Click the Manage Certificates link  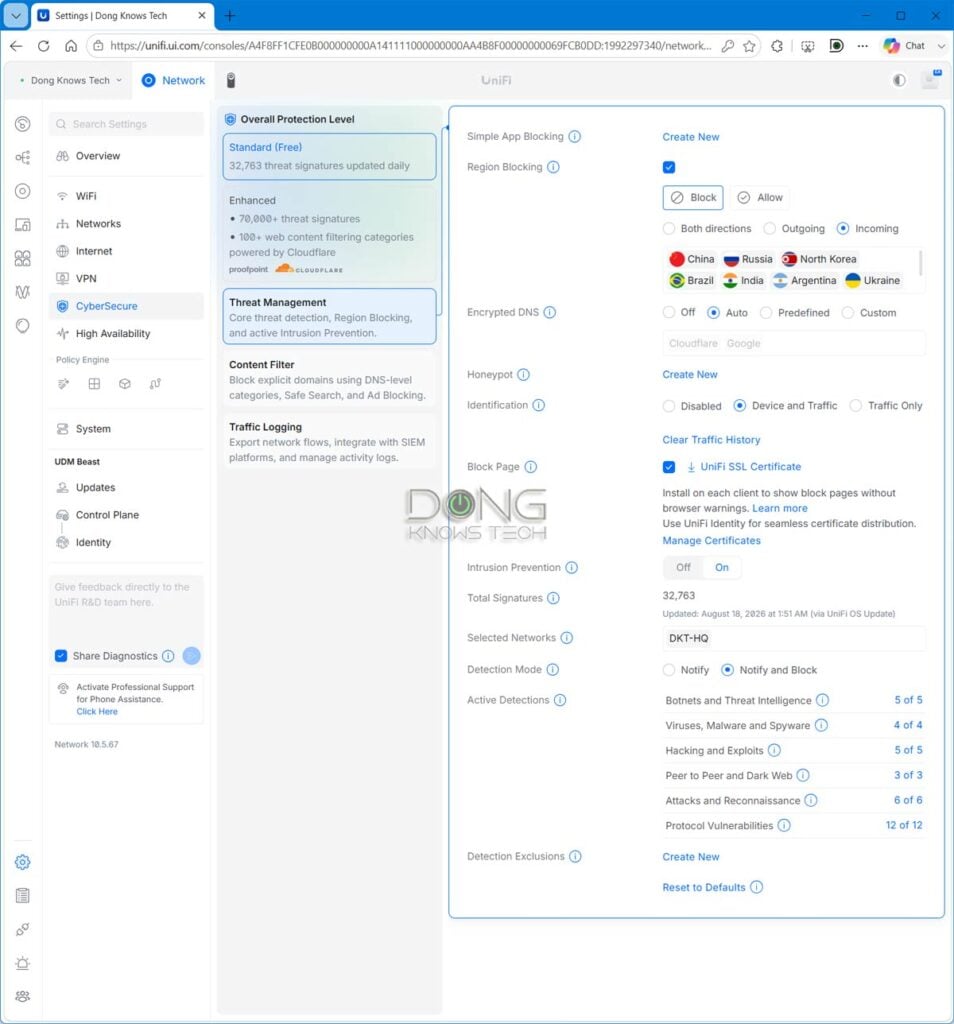click(x=711, y=541)
